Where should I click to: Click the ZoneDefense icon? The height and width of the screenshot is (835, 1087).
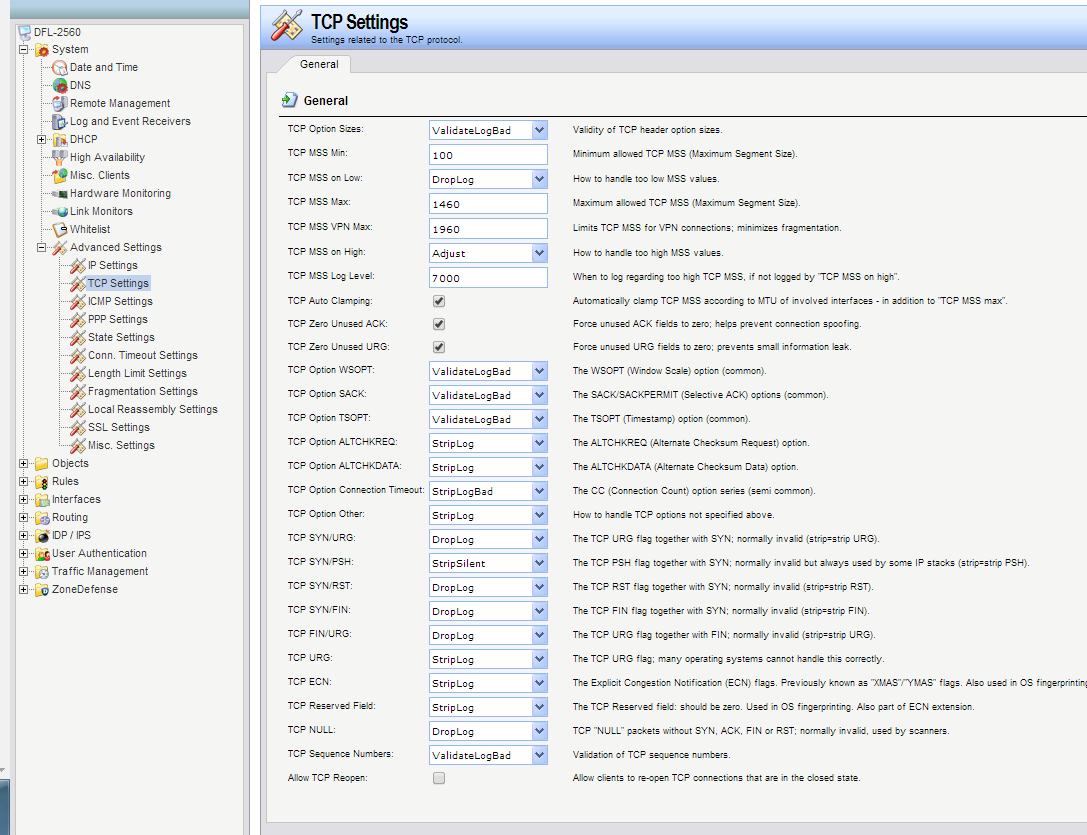pyautogui.click(x=42, y=590)
